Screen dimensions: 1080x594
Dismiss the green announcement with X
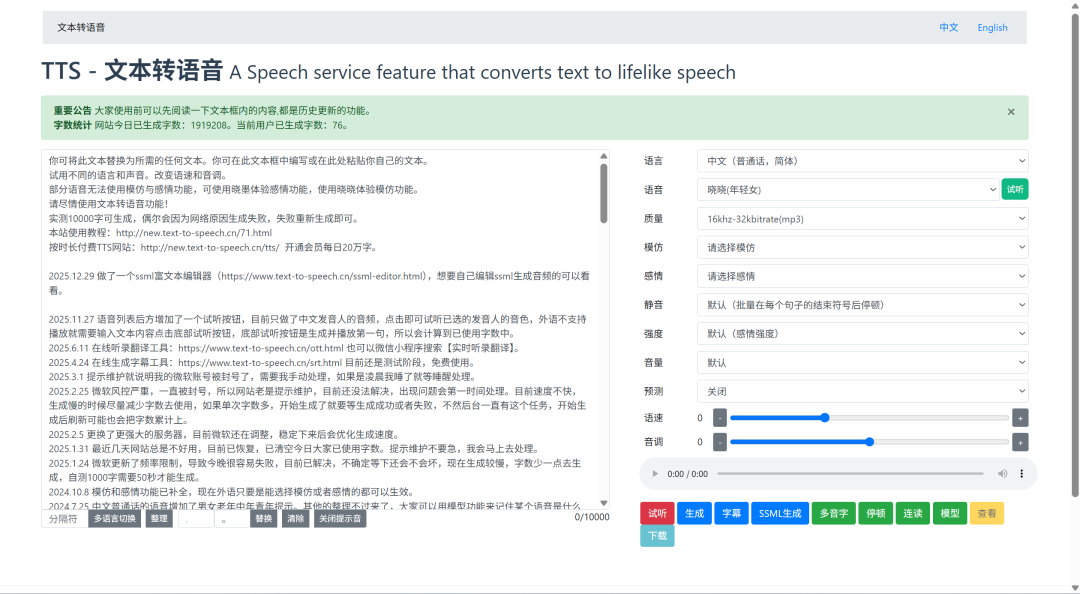tap(1011, 112)
